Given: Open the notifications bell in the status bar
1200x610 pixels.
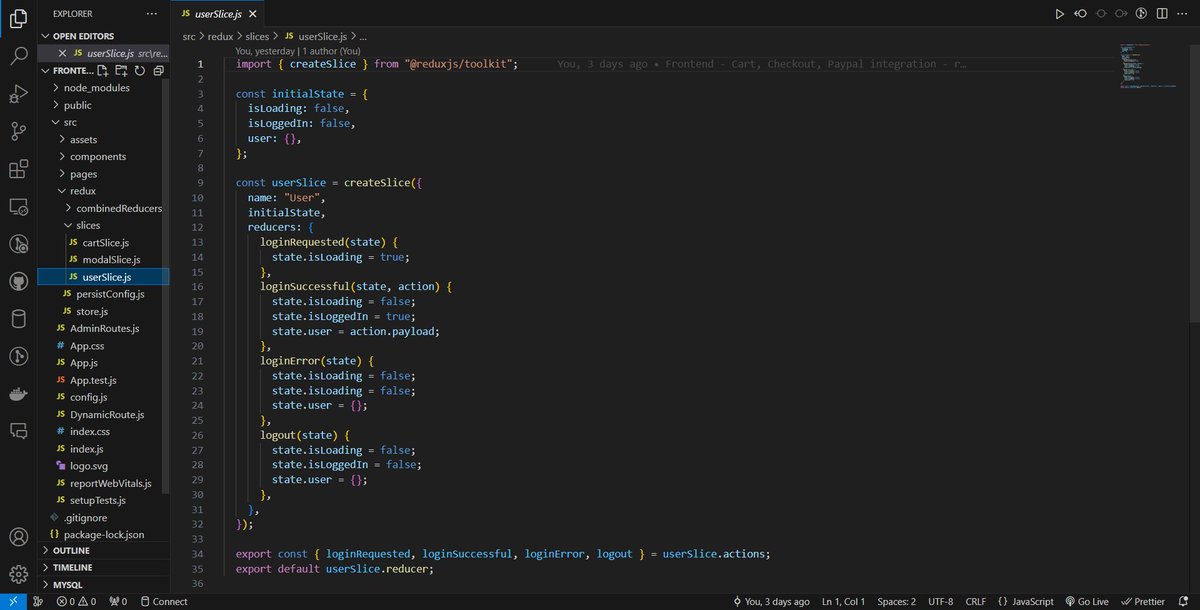Looking at the screenshot, I should (x=1183, y=601).
